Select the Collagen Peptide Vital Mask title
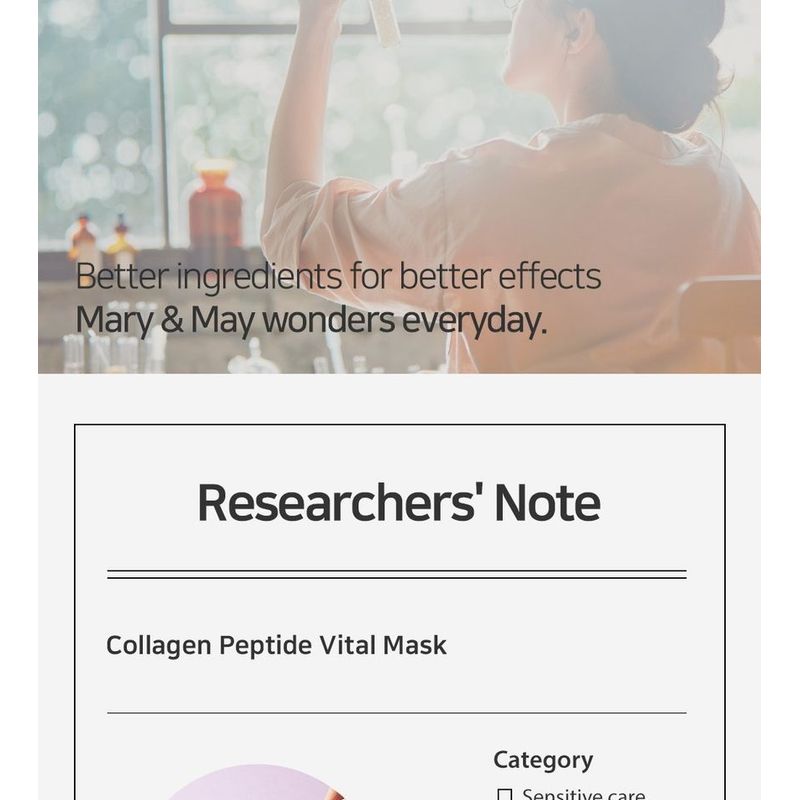Viewport: 800px width, 800px height. pos(276,645)
